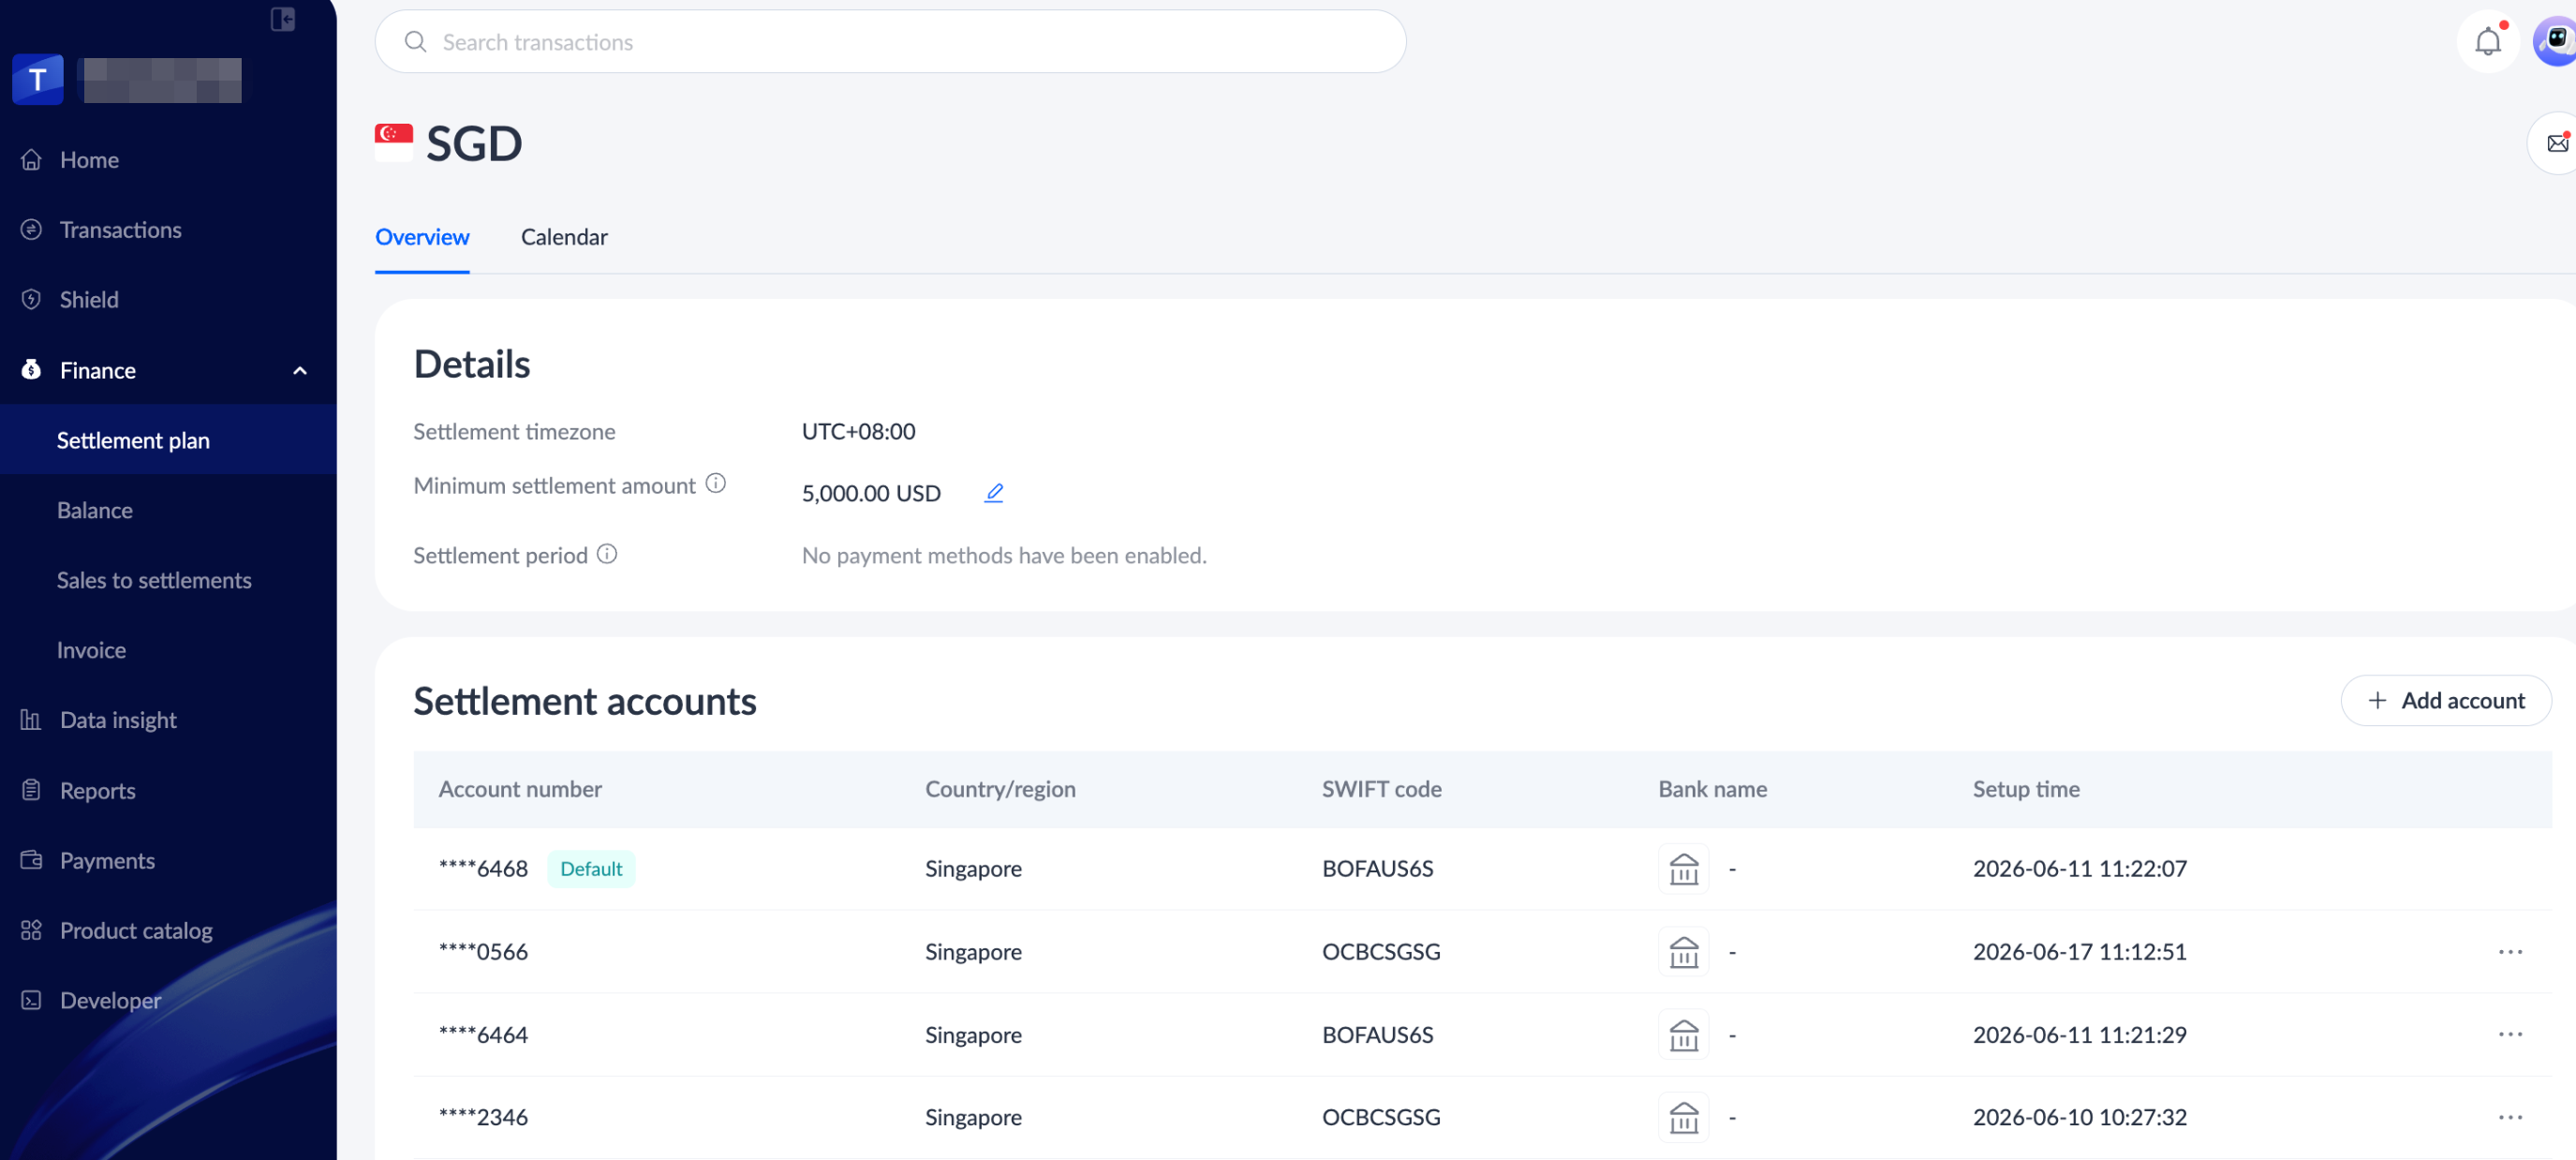
Task: Open the mail envelope icon
Action: [2558, 143]
